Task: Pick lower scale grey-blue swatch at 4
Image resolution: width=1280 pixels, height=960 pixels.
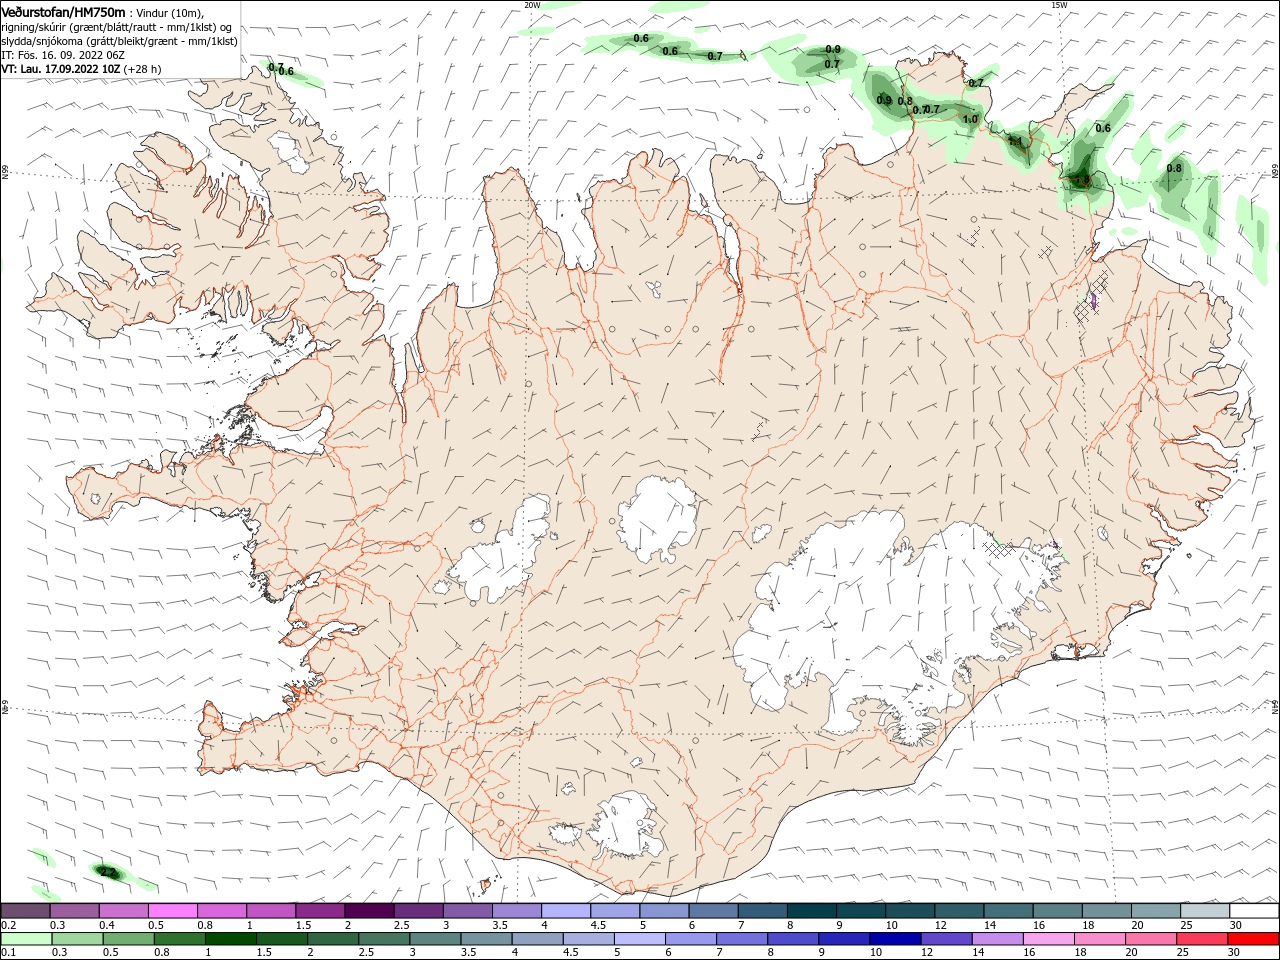Action: pos(536,939)
